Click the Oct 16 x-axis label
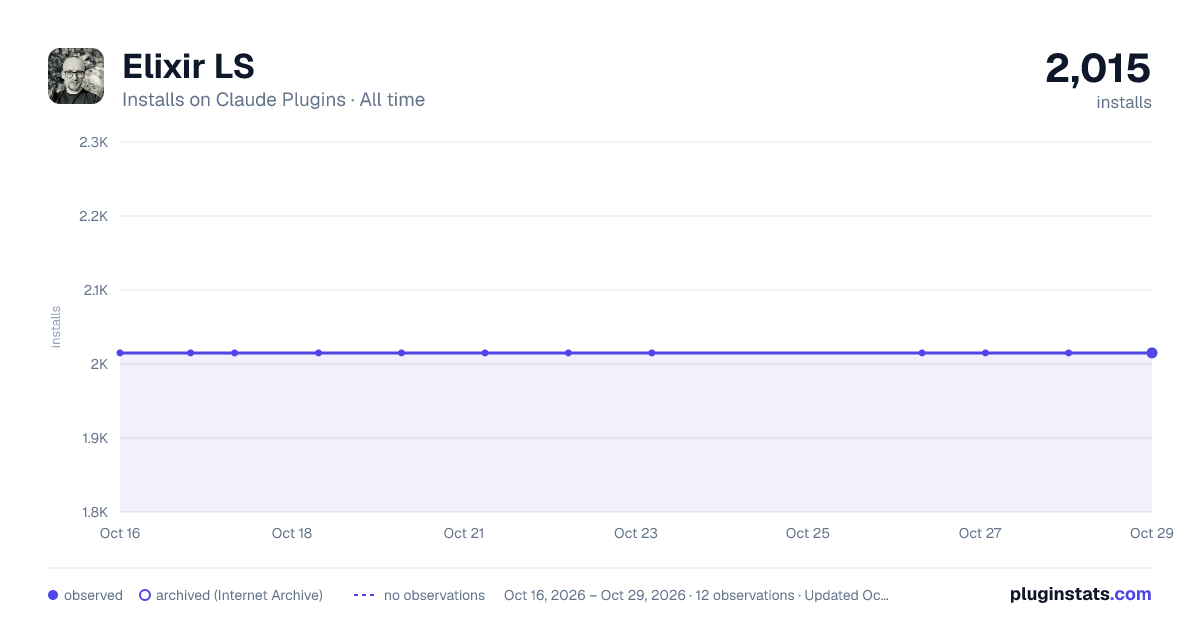This screenshot has height=630, width=1200. 120,533
